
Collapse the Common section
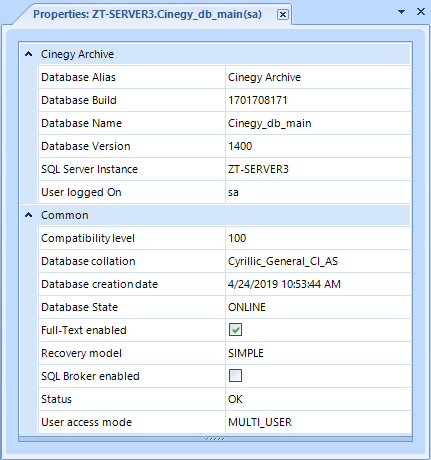coord(29,215)
